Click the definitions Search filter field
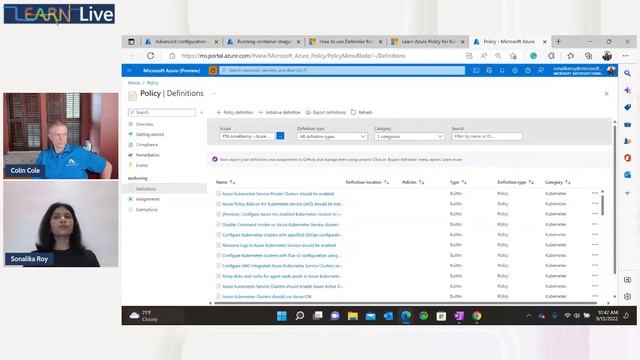This screenshot has width=640, height=360. (x=487, y=136)
